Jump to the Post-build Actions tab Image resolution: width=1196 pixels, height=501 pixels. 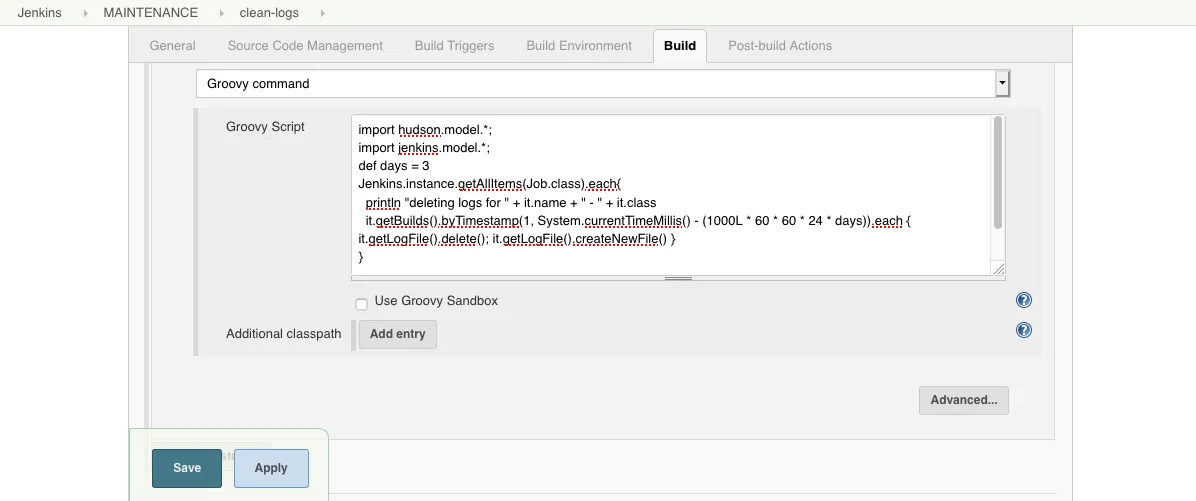[780, 46]
